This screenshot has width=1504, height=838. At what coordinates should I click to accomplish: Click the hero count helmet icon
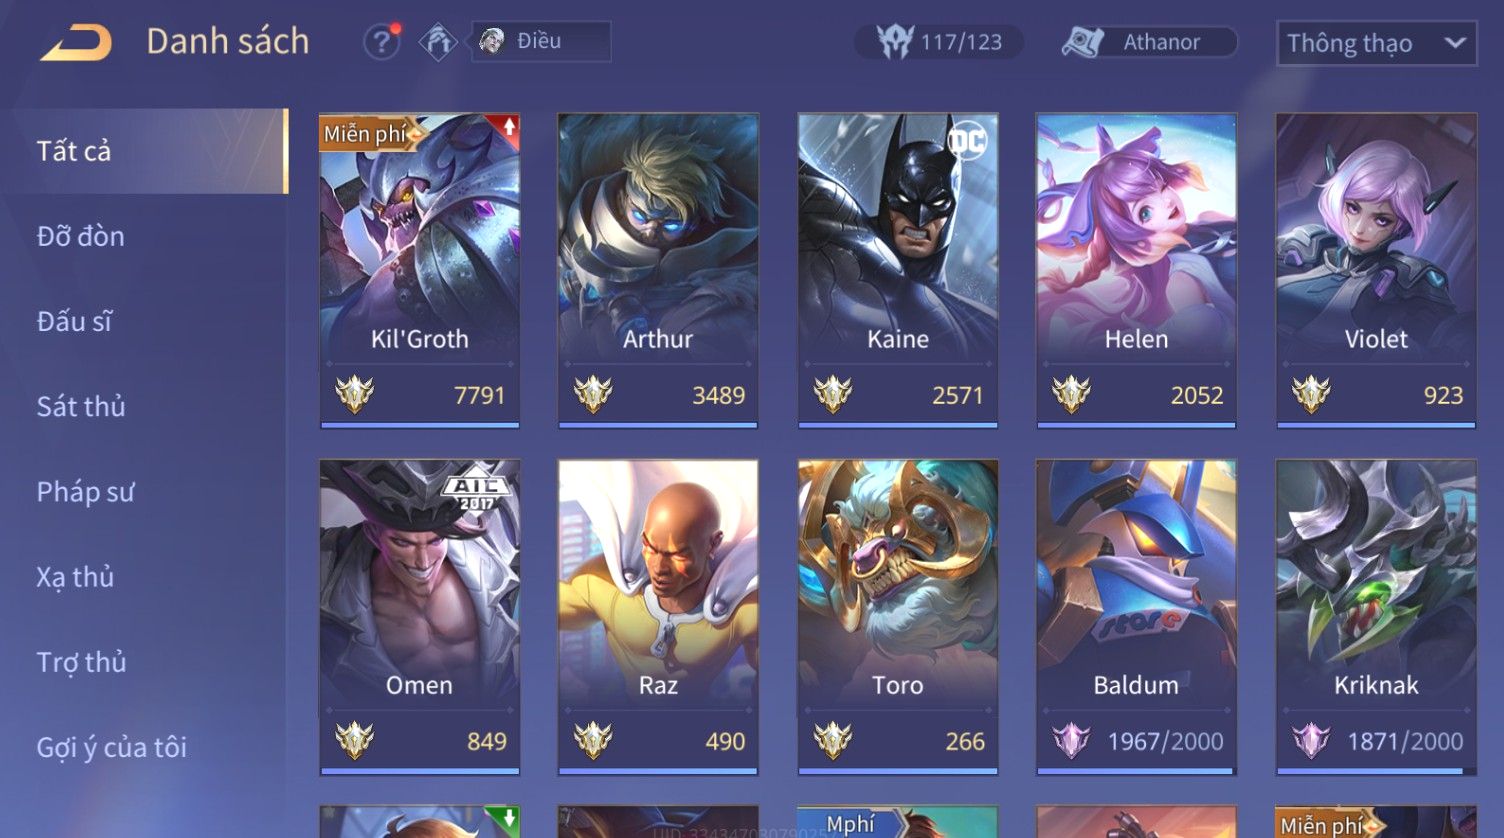click(x=894, y=42)
